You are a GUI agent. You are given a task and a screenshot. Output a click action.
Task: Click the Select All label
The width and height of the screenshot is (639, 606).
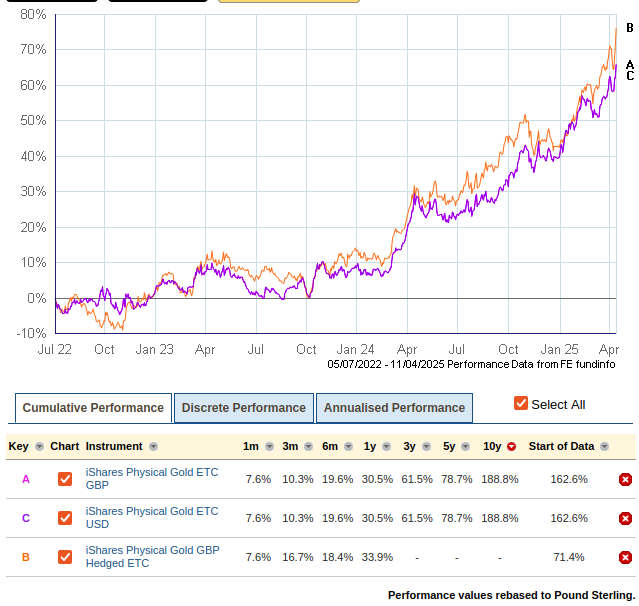coord(558,405)
